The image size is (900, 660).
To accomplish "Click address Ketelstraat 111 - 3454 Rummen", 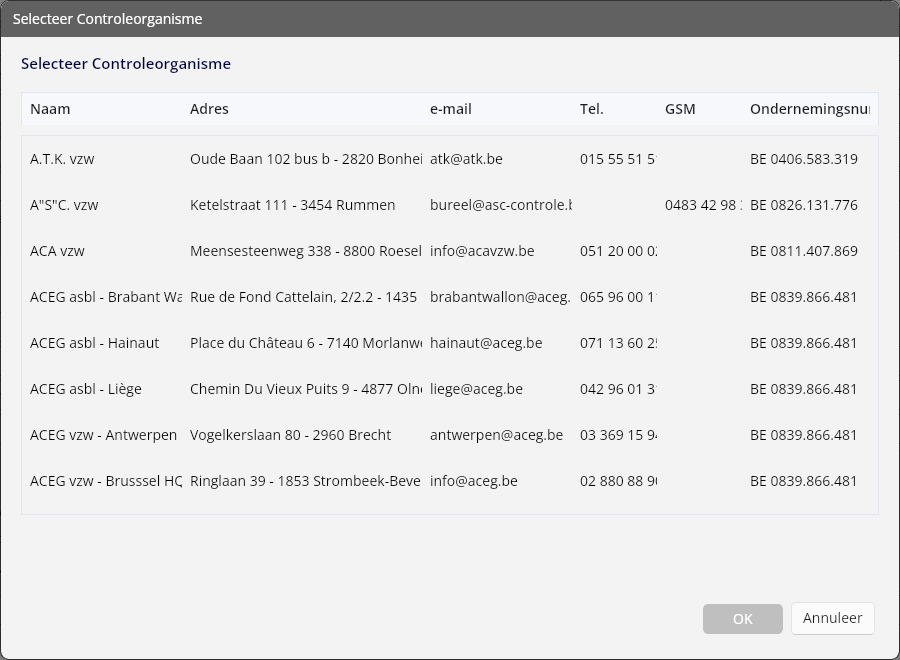I will pyautogui.click(x=293, y=205).
